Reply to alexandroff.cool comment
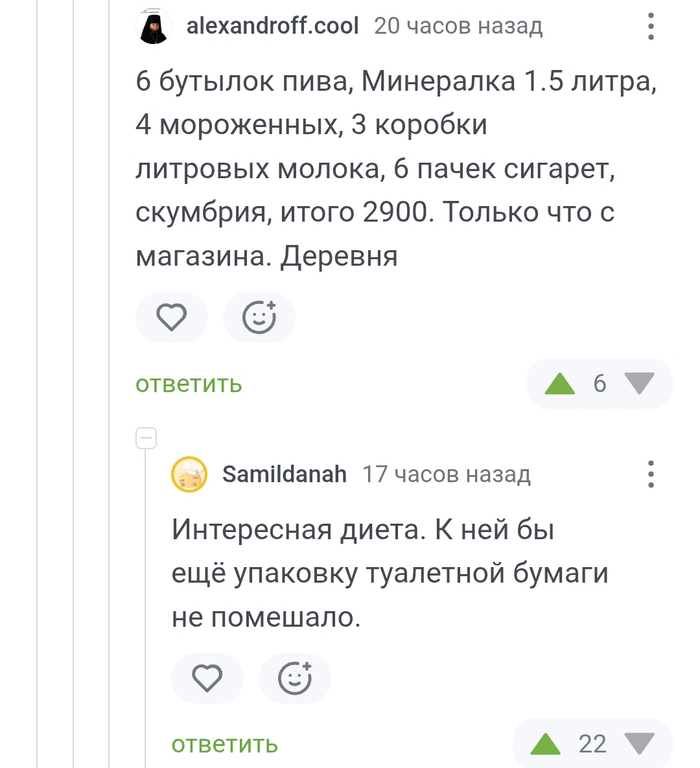Image resolution: width=700 pixels, height=768 pixels. tap(189, 384)
